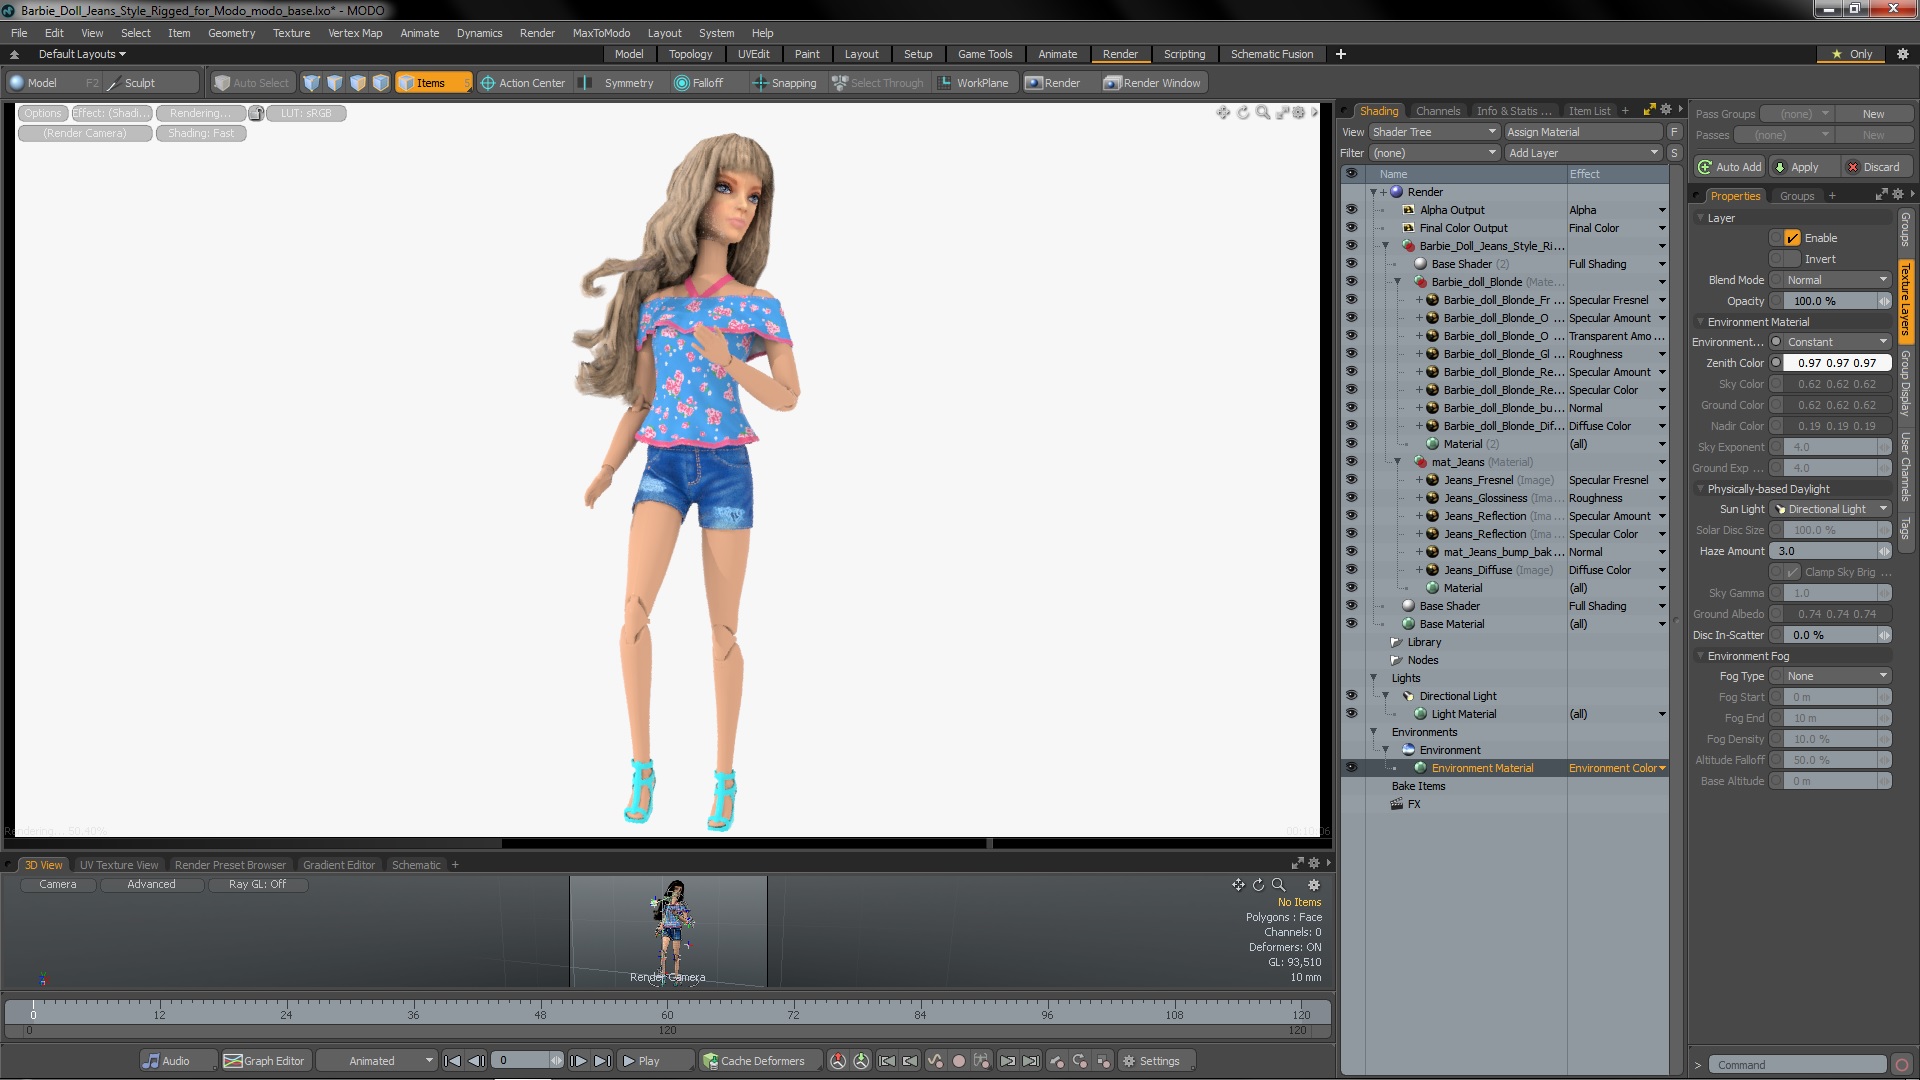The height and width of the screenshot is (1080, 1920).
Task: Switch to the Channels tab
Action: point(1438,111)
